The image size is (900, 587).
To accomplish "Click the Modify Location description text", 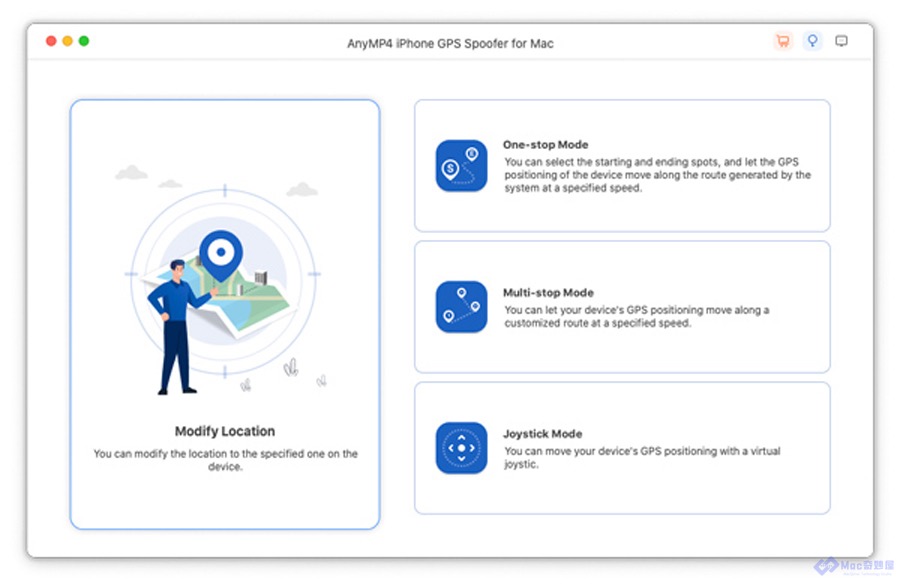I will click(226, 460).
